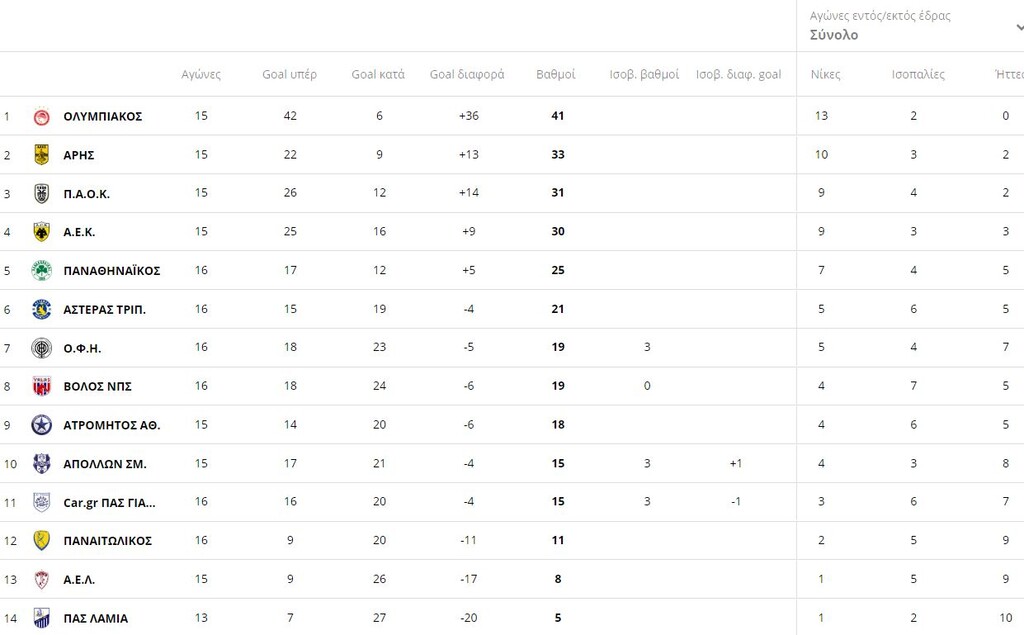Viewport: 1024px width, 635px height.
Task: Click the Olympiacos team logo
Action: click(x=41, y=116)
